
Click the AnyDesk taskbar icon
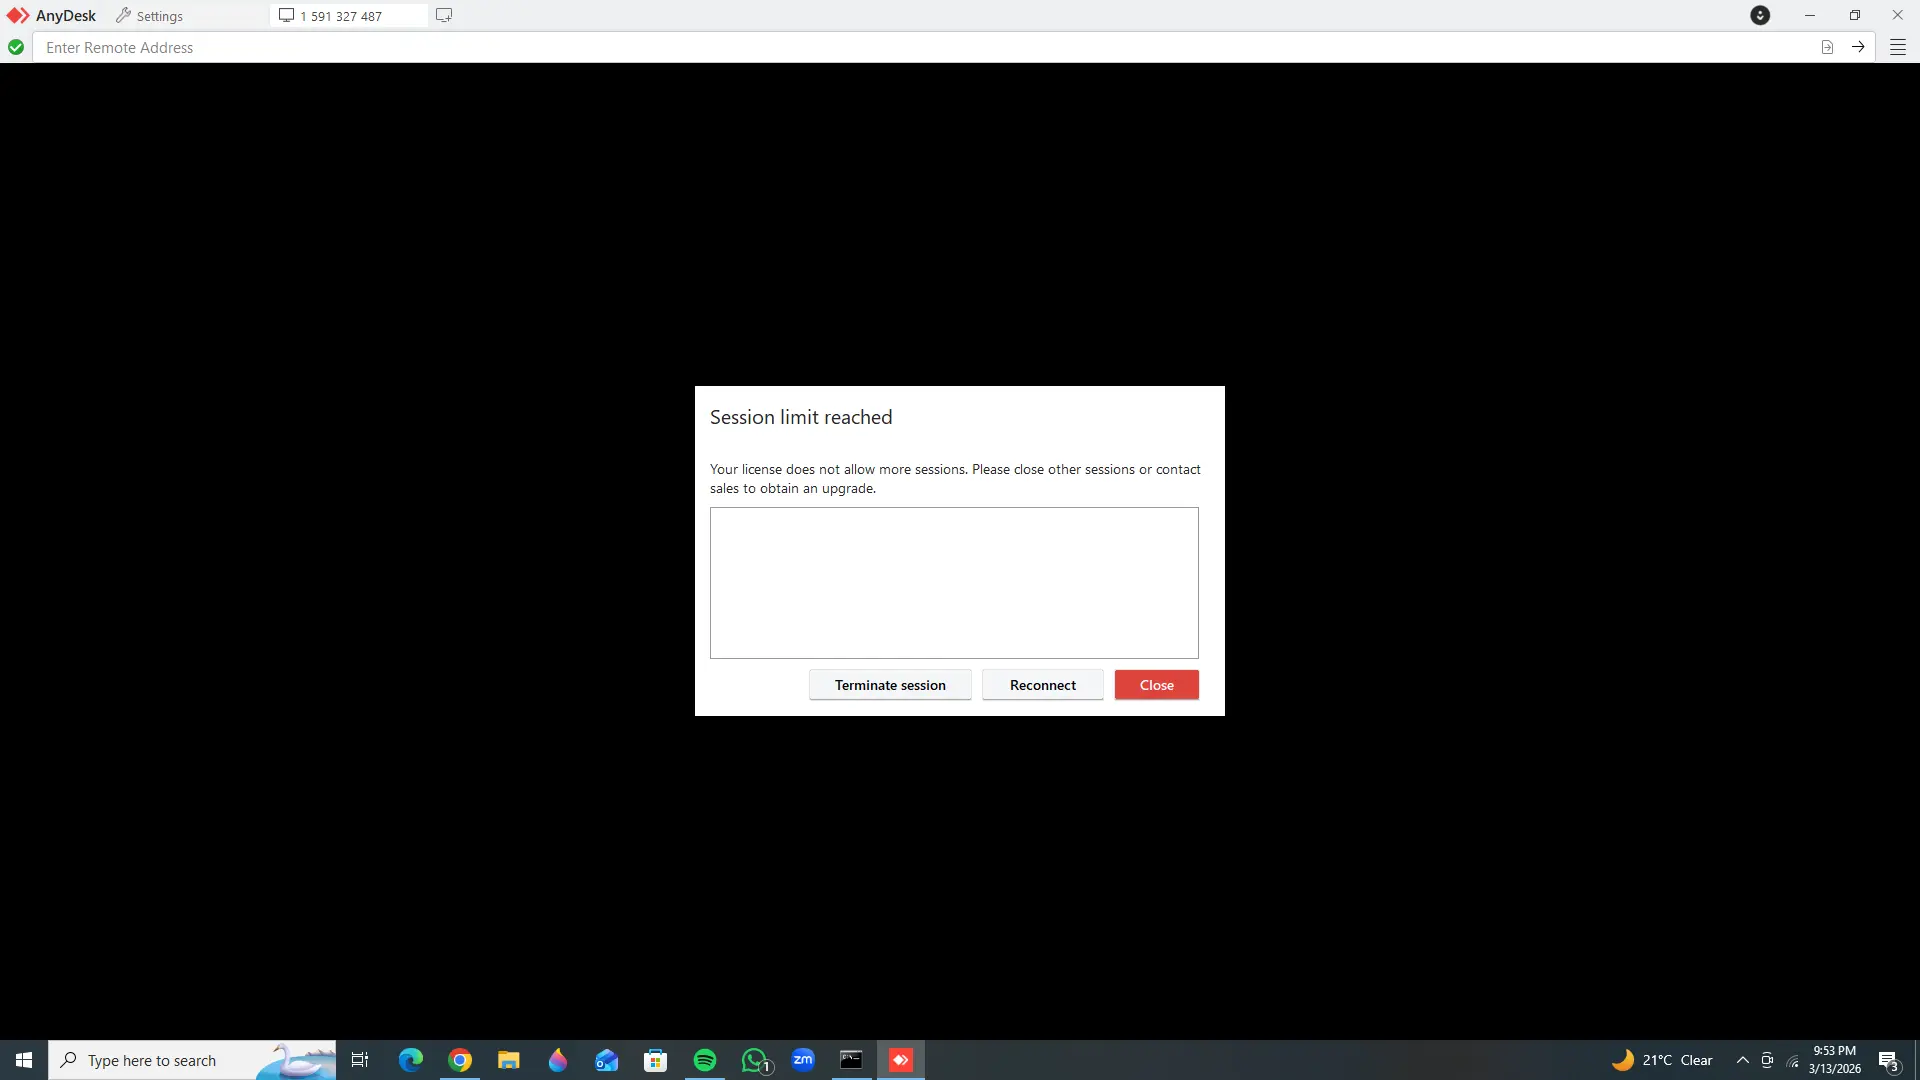tap(901, 1060)
